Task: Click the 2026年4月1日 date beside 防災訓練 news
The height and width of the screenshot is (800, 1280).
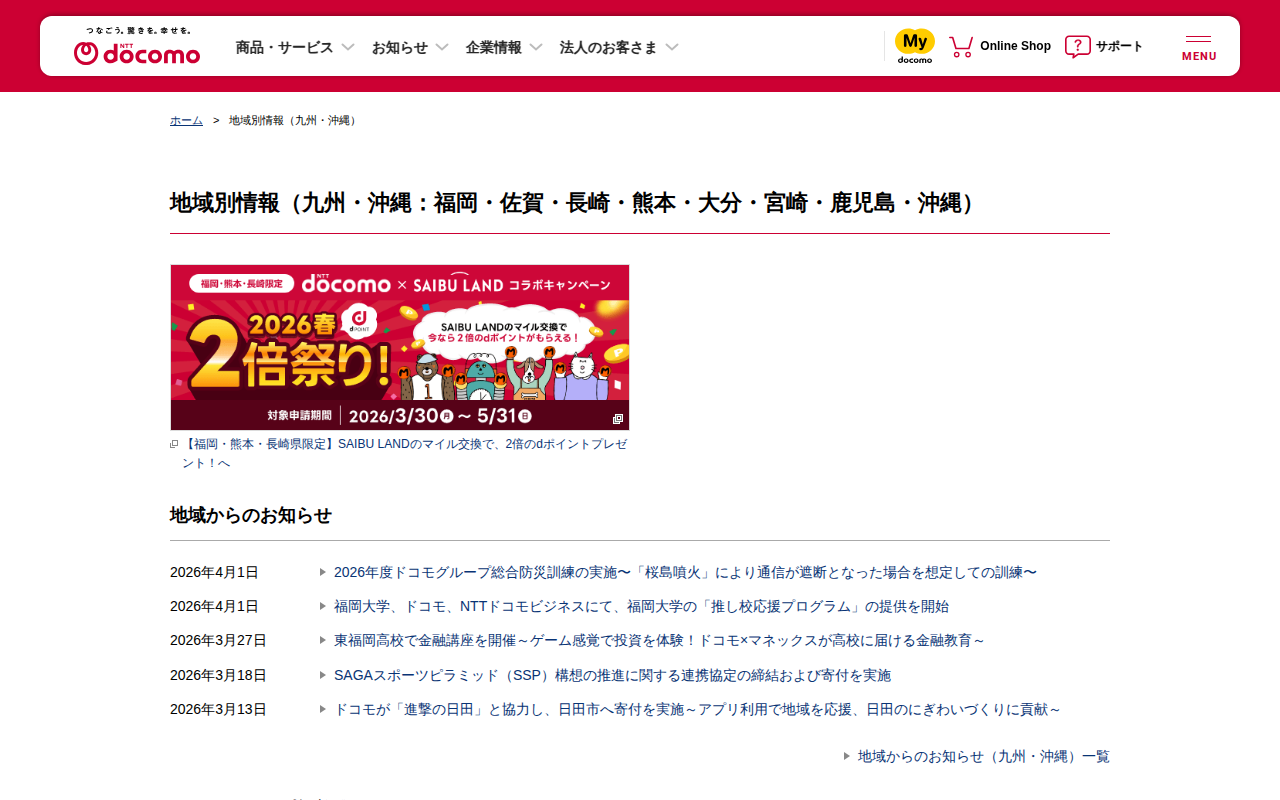Action: 214,572
